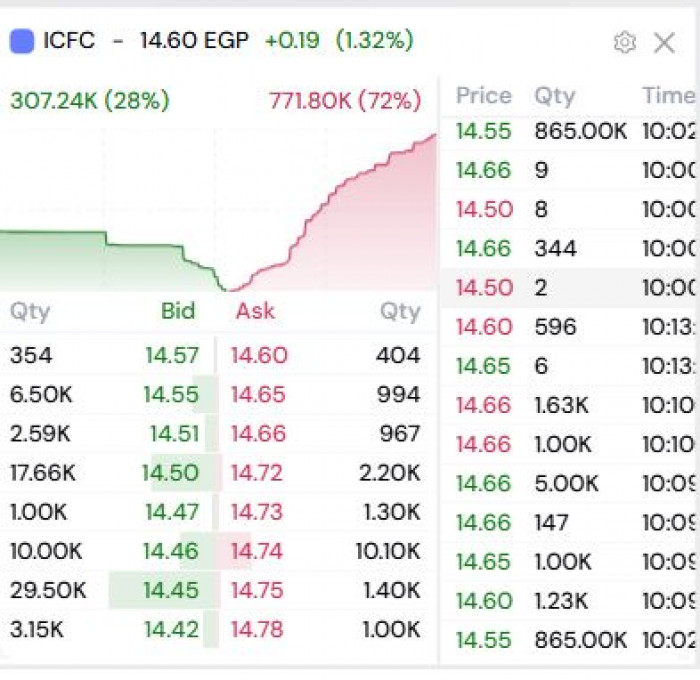The height and width of the screenshot is (680, 700).
Task: Click the Bid column header
Action: point(178,311)
